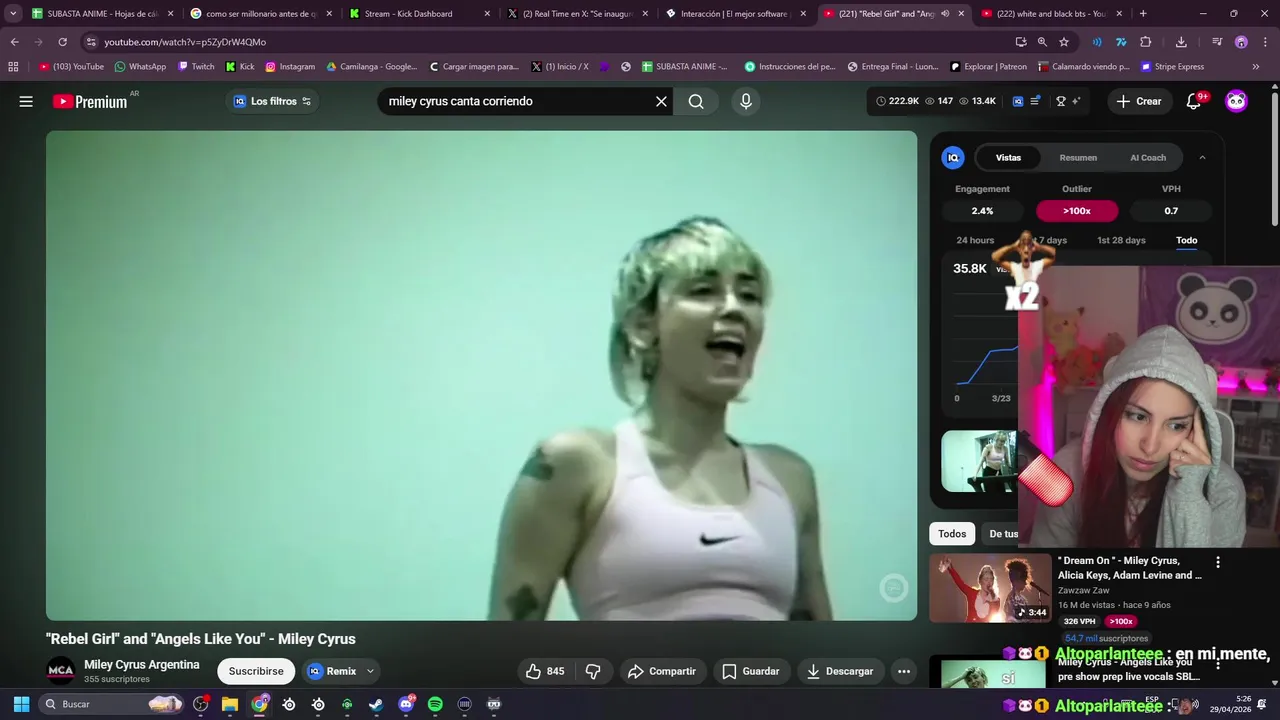Open Chrome three-dot menu
The height and width of the screenshot is (720, 1280).
click(x=1263, y=42)
